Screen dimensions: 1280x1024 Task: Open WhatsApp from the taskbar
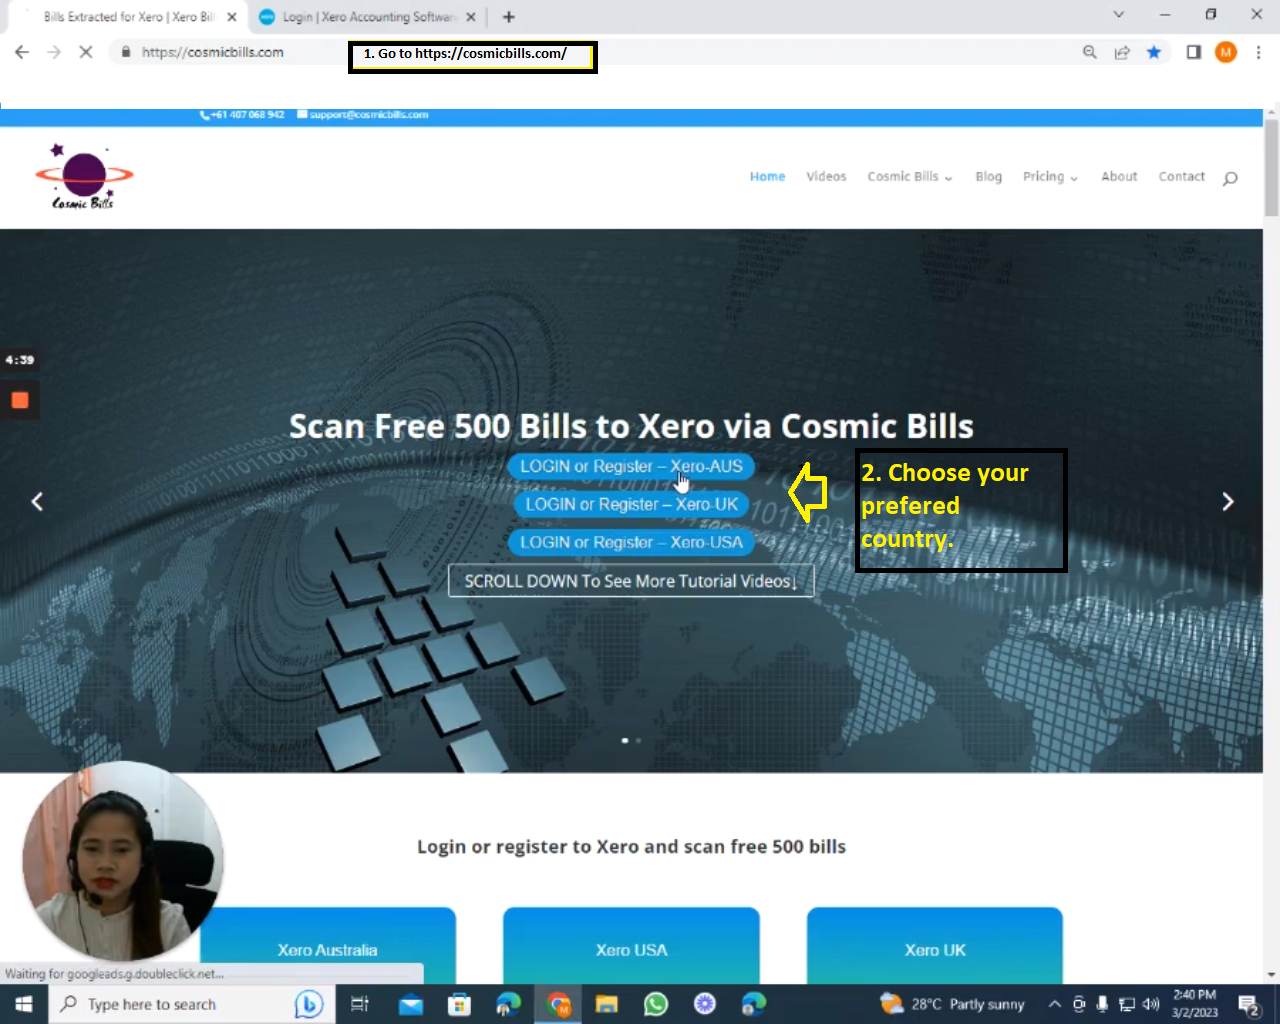656,1004
